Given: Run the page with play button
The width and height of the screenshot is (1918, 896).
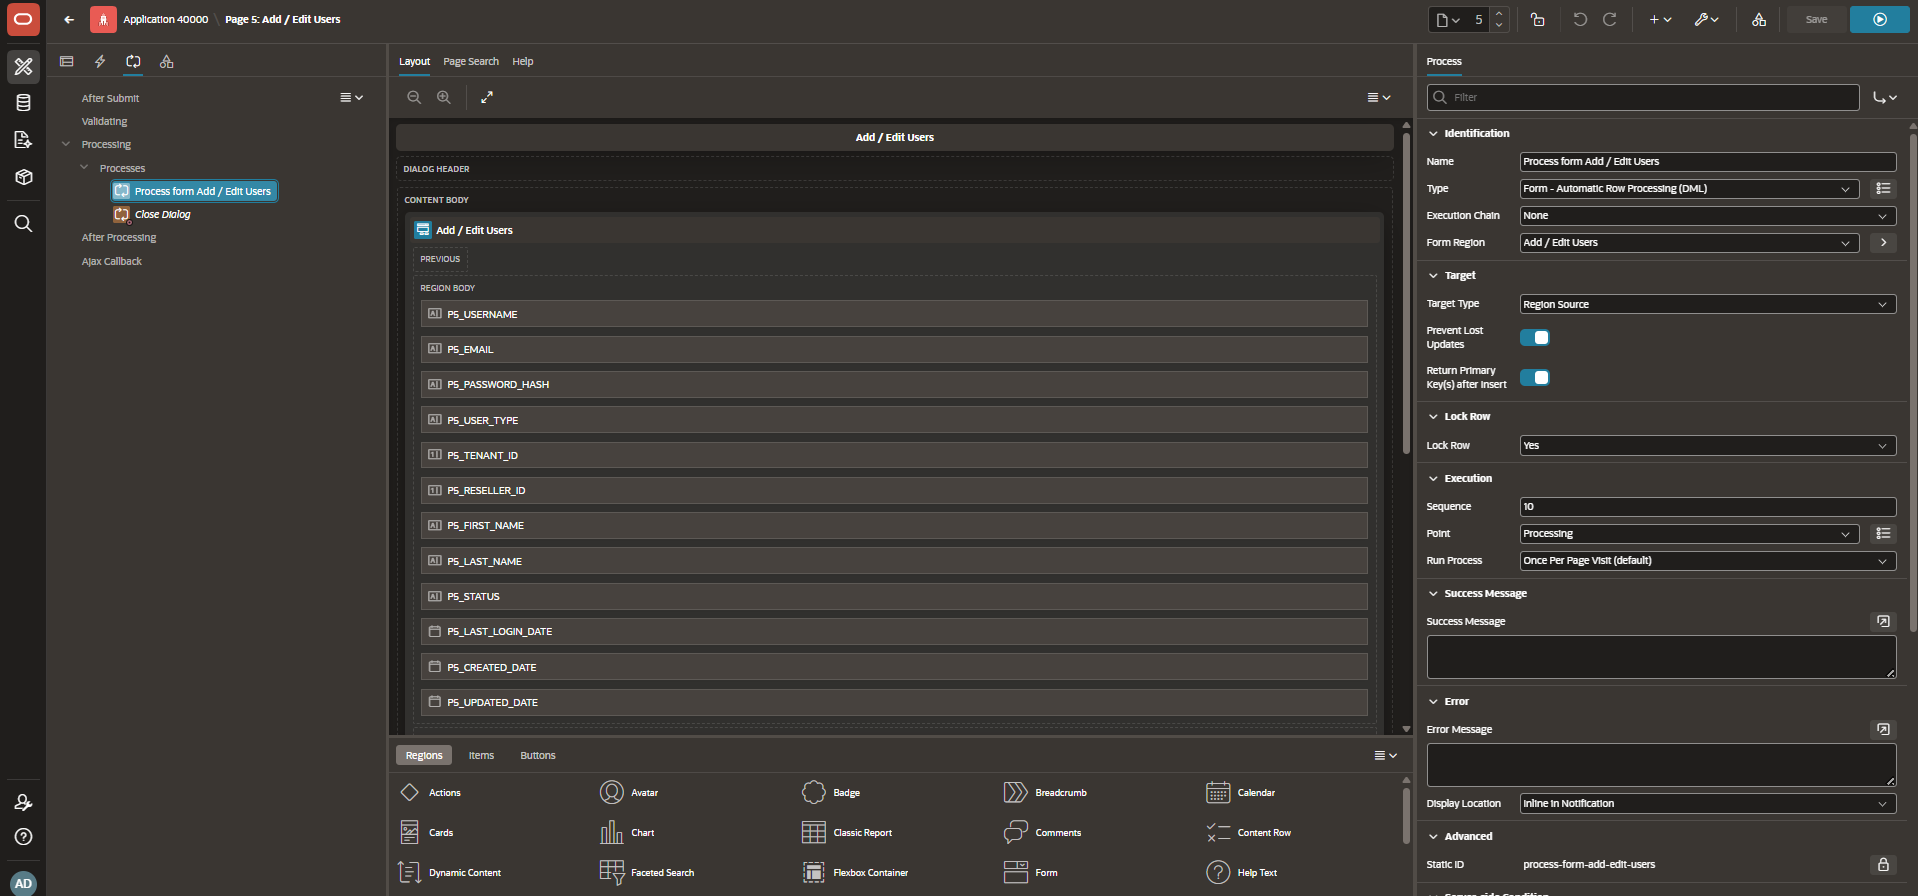Looking at the screenshot, I should 1880,19.
